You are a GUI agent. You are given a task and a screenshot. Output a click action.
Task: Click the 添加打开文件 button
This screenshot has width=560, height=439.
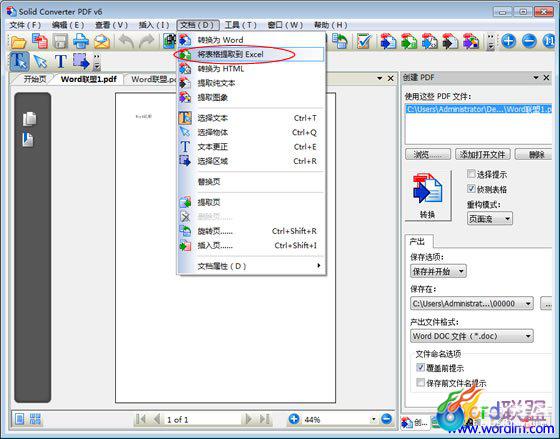pos(482,154)
